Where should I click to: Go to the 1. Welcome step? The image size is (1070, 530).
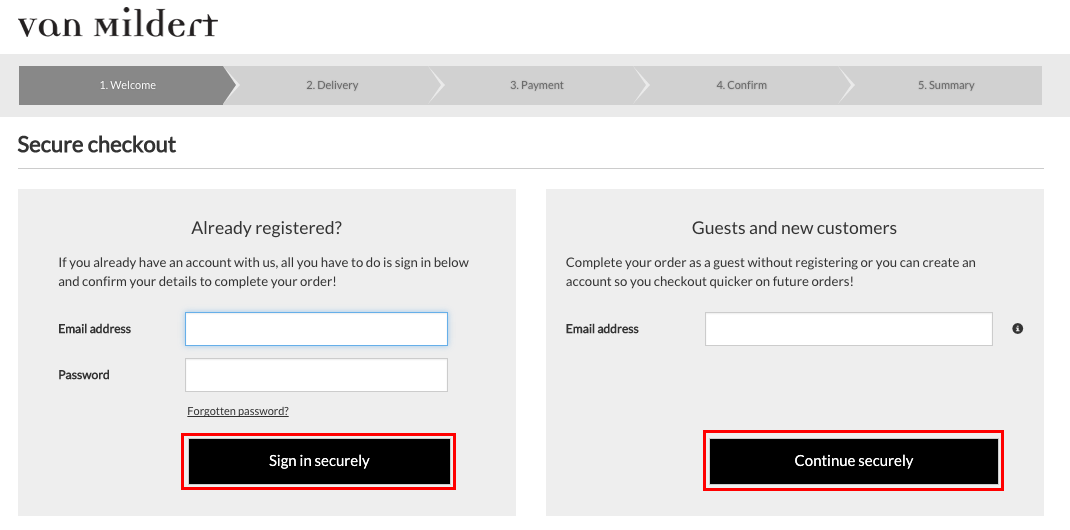coord(128,85)
